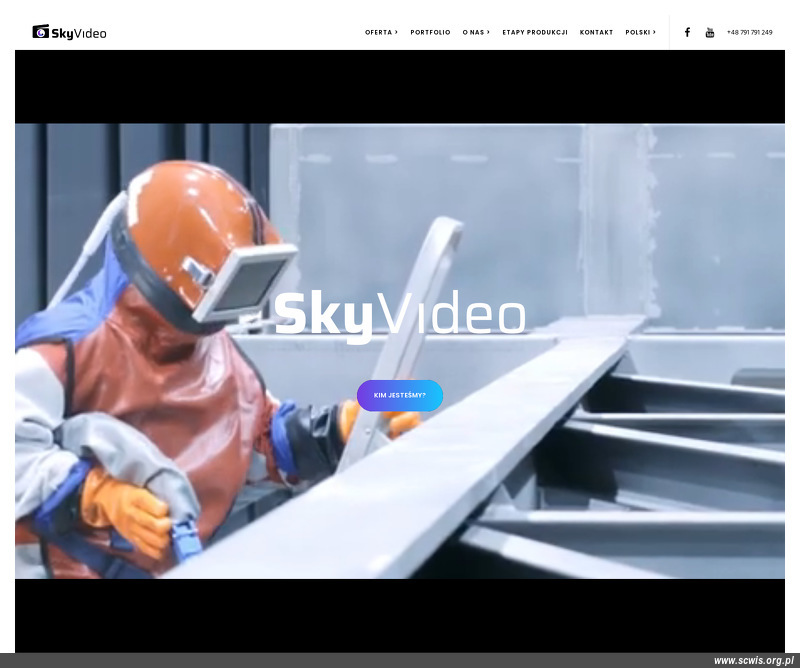
Task: Expand the O nas dropdown menu
Action: click(476, 32)
